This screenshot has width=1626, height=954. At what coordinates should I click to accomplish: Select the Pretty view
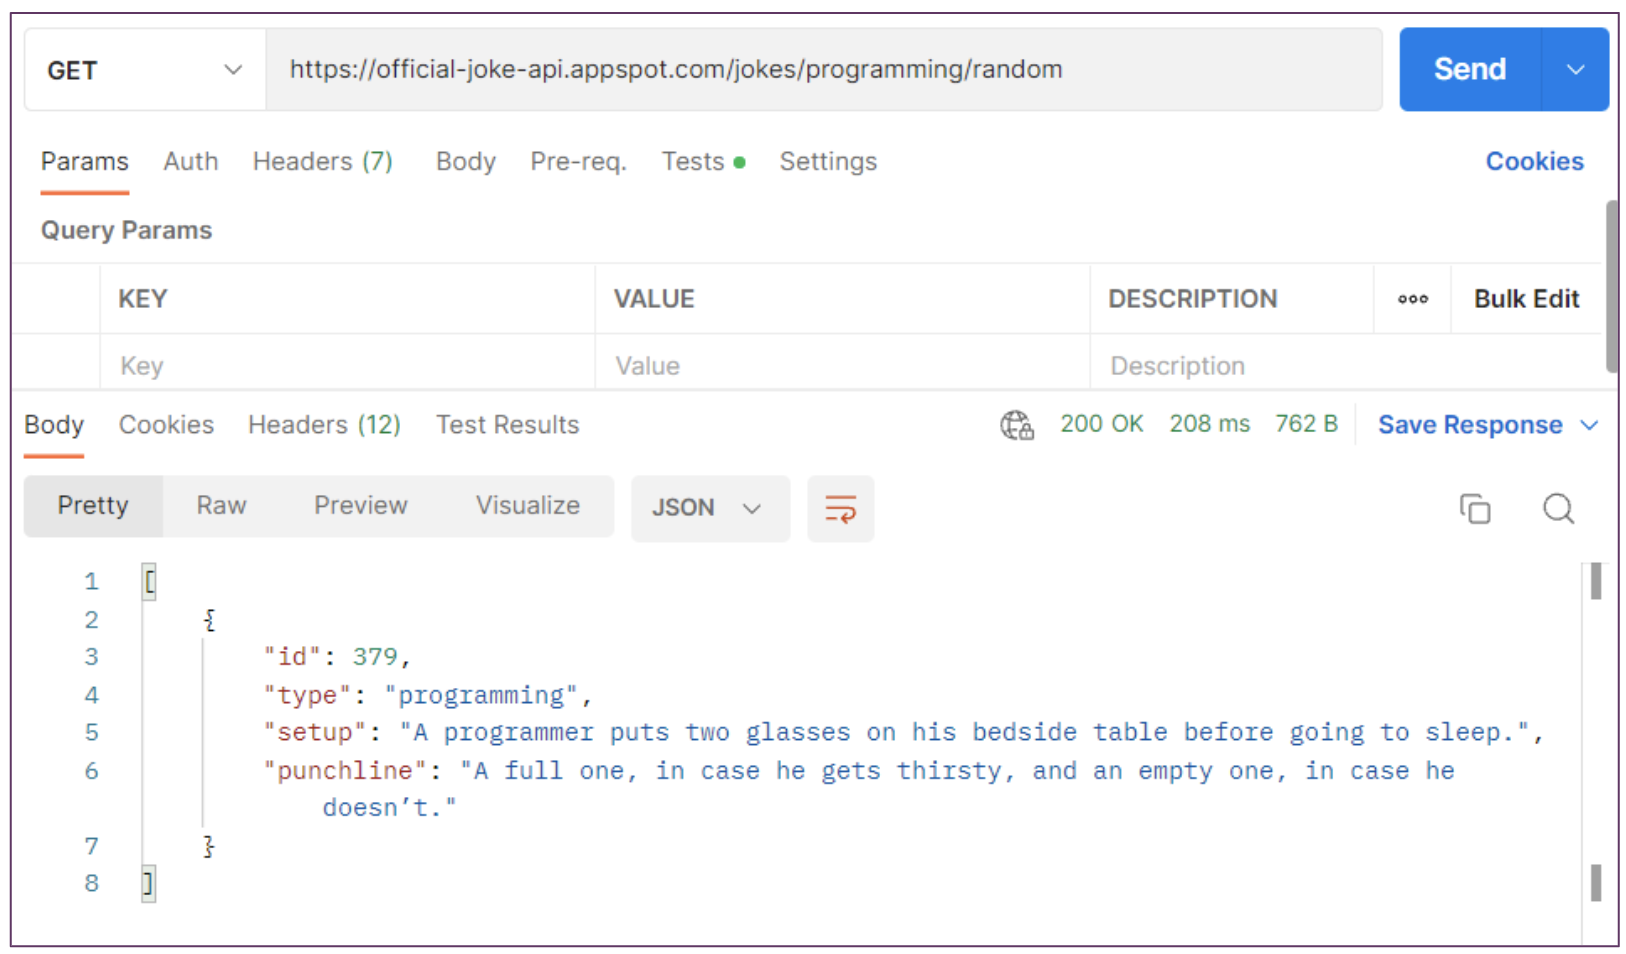[x=93, y=506]
